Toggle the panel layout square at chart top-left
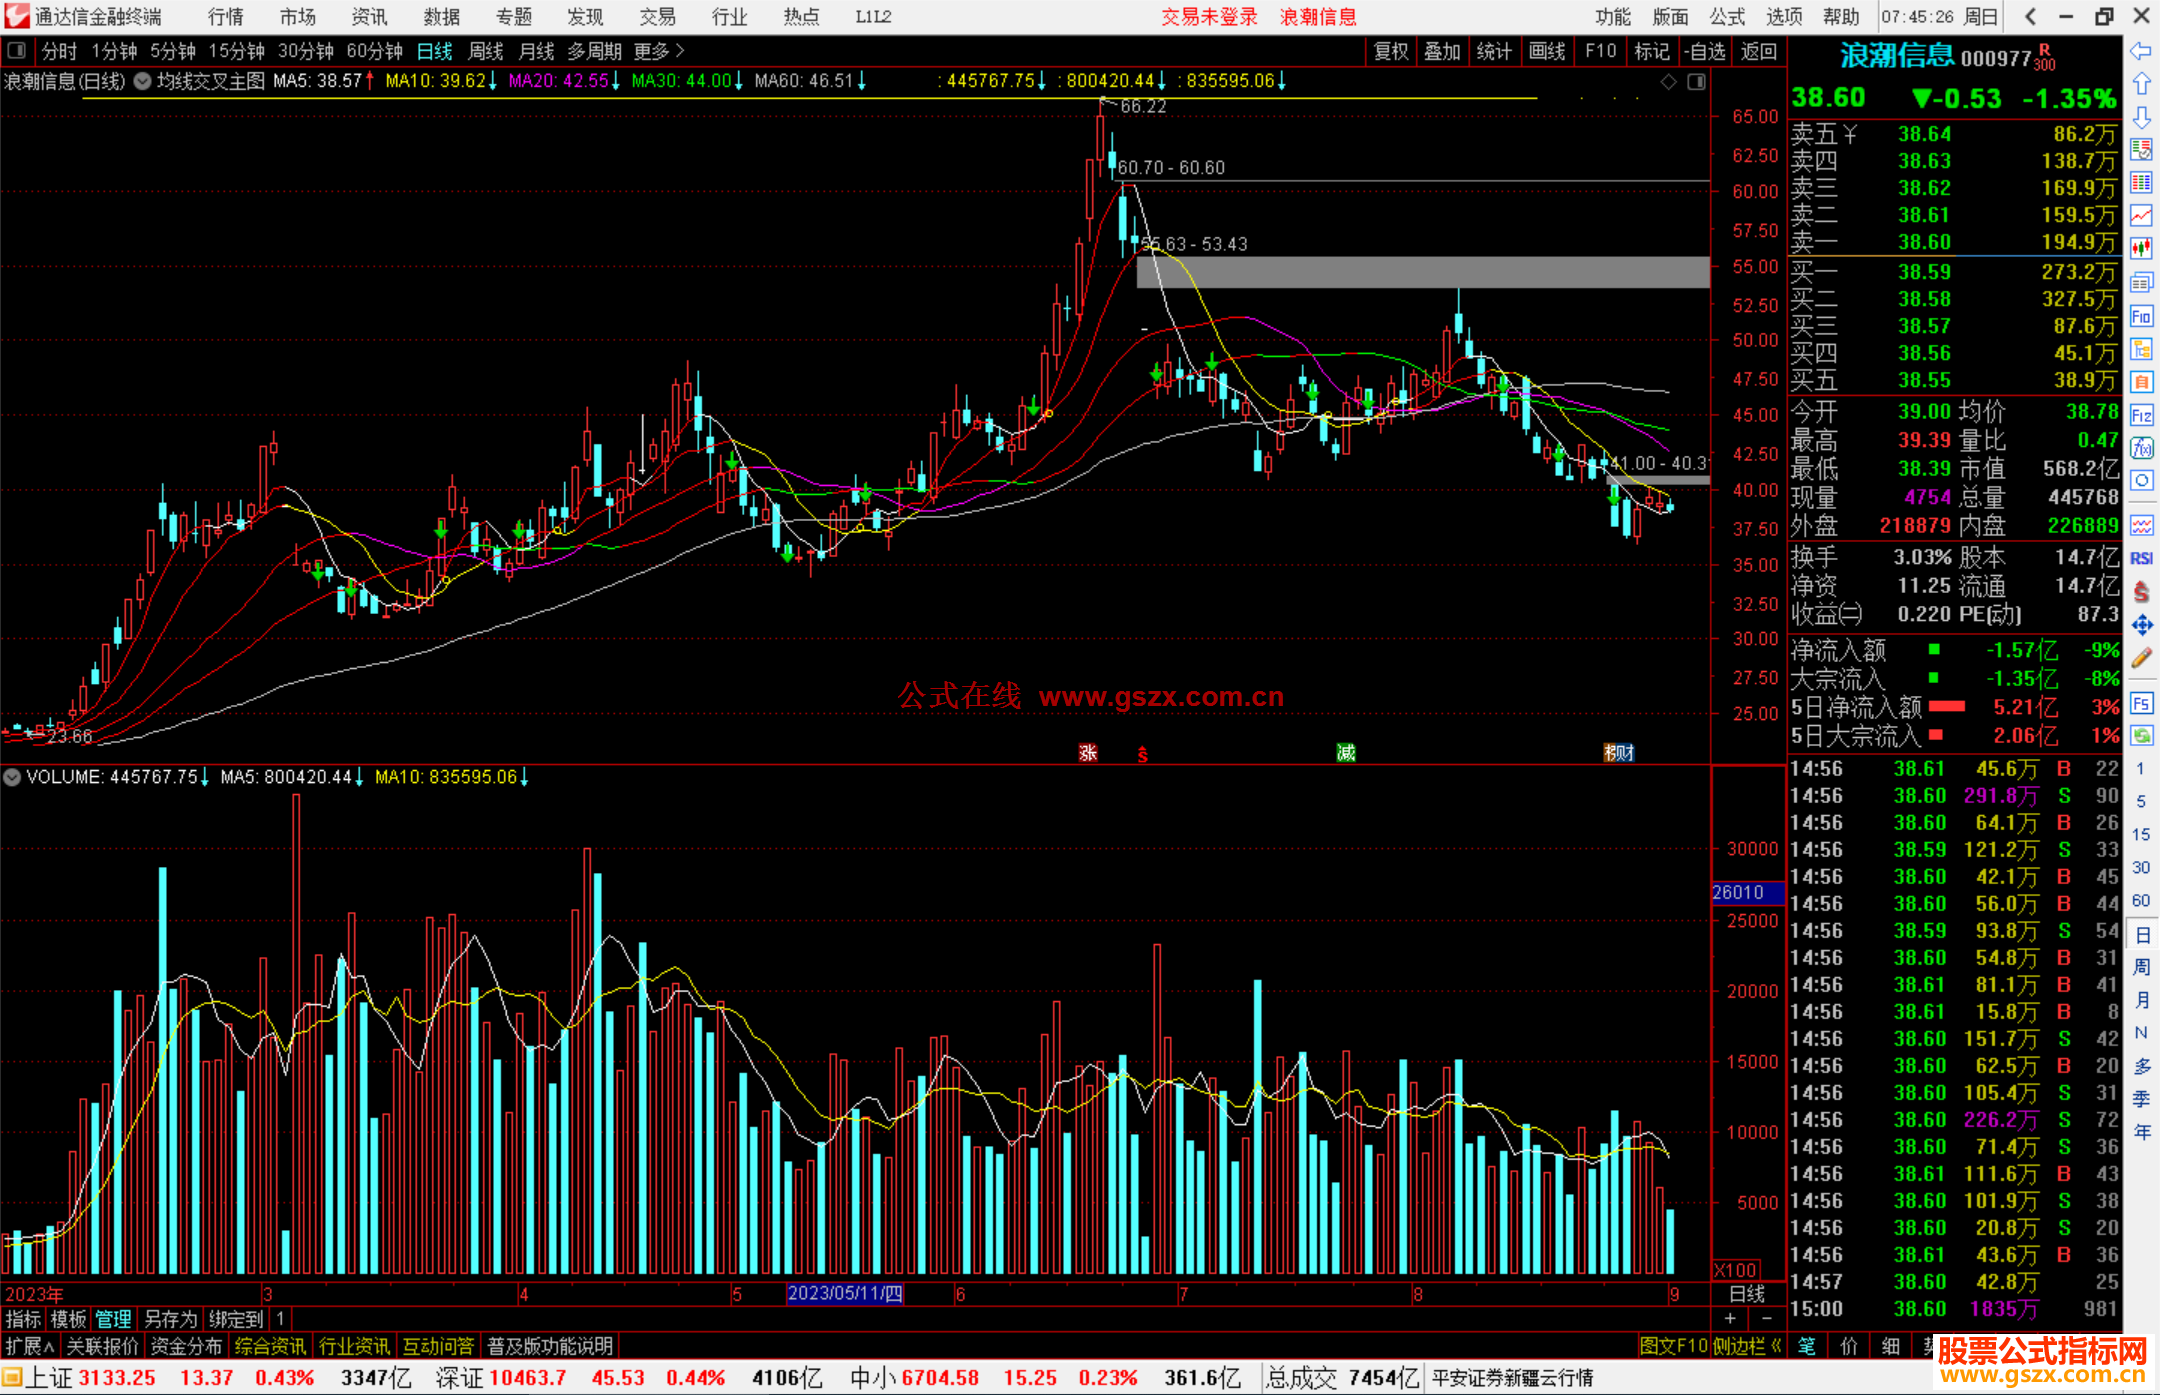2160x1395 pixels. tap(16, 50)
